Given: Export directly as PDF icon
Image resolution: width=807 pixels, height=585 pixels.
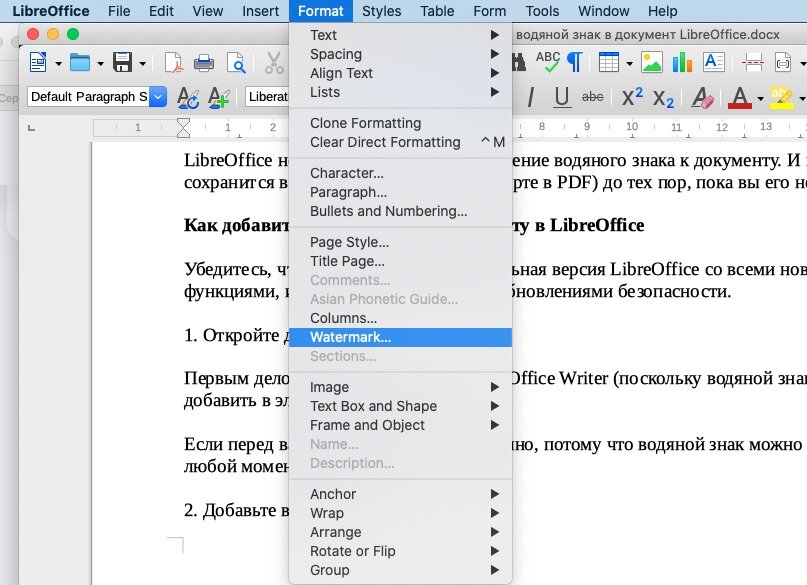Looking at the screenshot, I should point(173,63).
